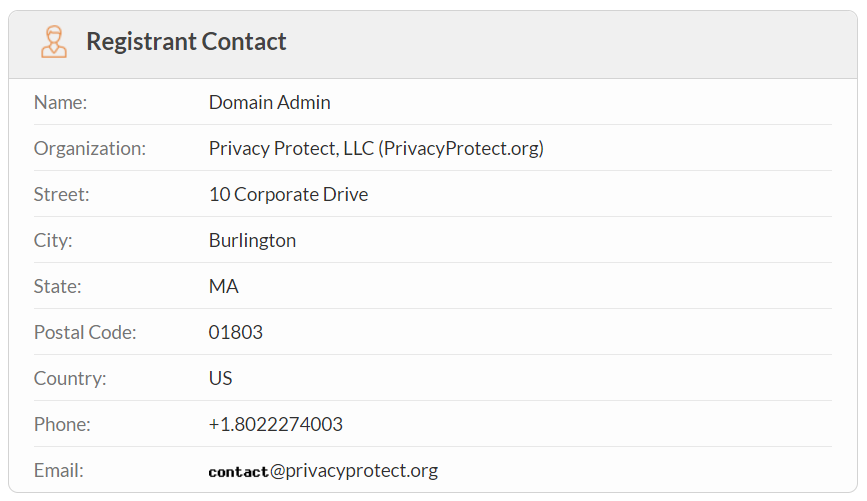Click the City: field label

point(53,241)
